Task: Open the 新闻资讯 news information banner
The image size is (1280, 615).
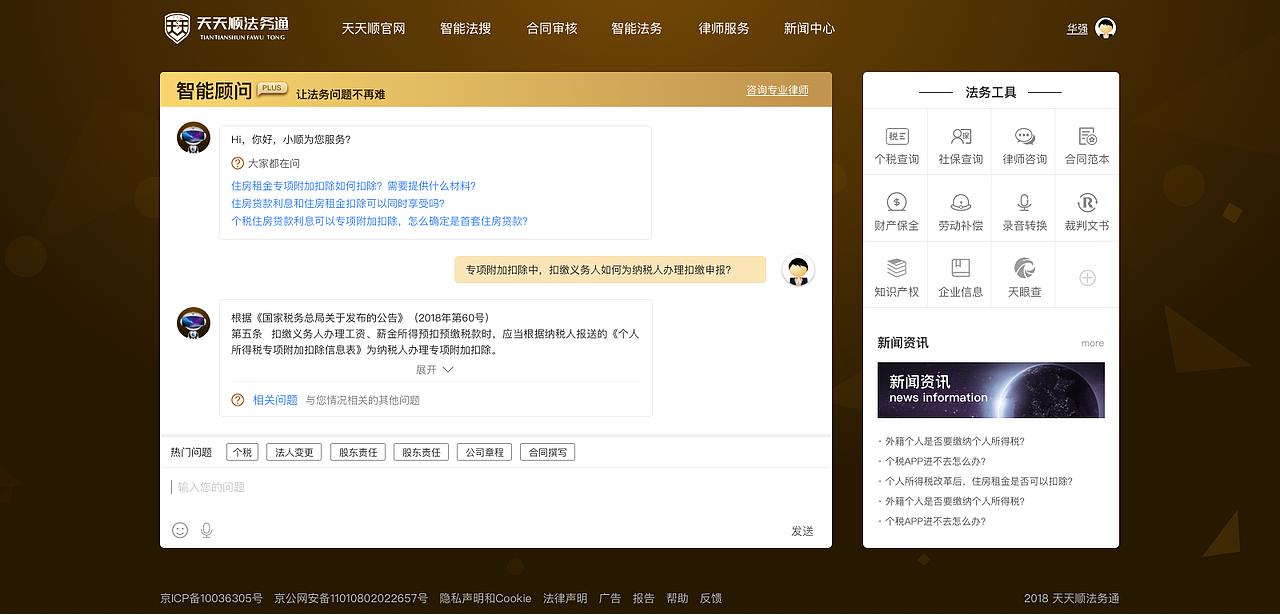Action: point(991,390)
